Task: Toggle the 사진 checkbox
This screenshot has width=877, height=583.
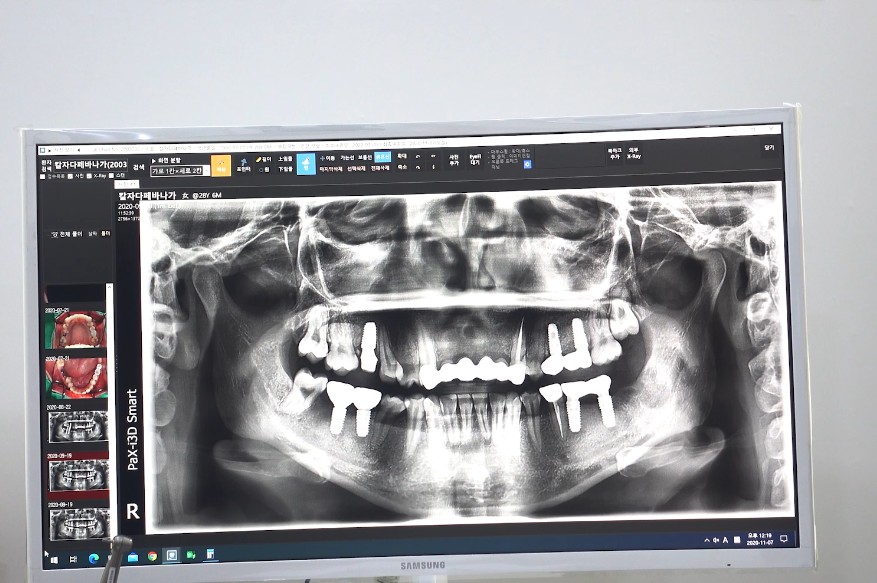Action: click(x=70, y=176)
